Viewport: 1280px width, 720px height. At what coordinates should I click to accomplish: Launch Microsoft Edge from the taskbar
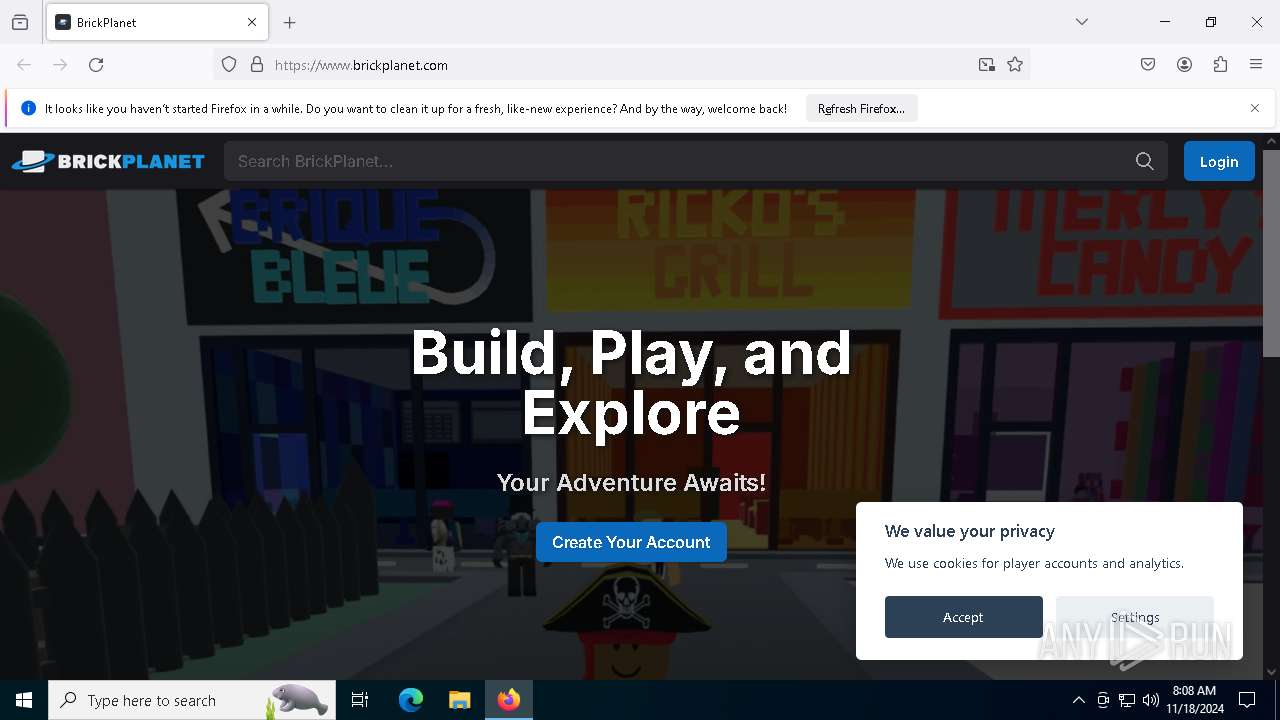tap(411, 700)
